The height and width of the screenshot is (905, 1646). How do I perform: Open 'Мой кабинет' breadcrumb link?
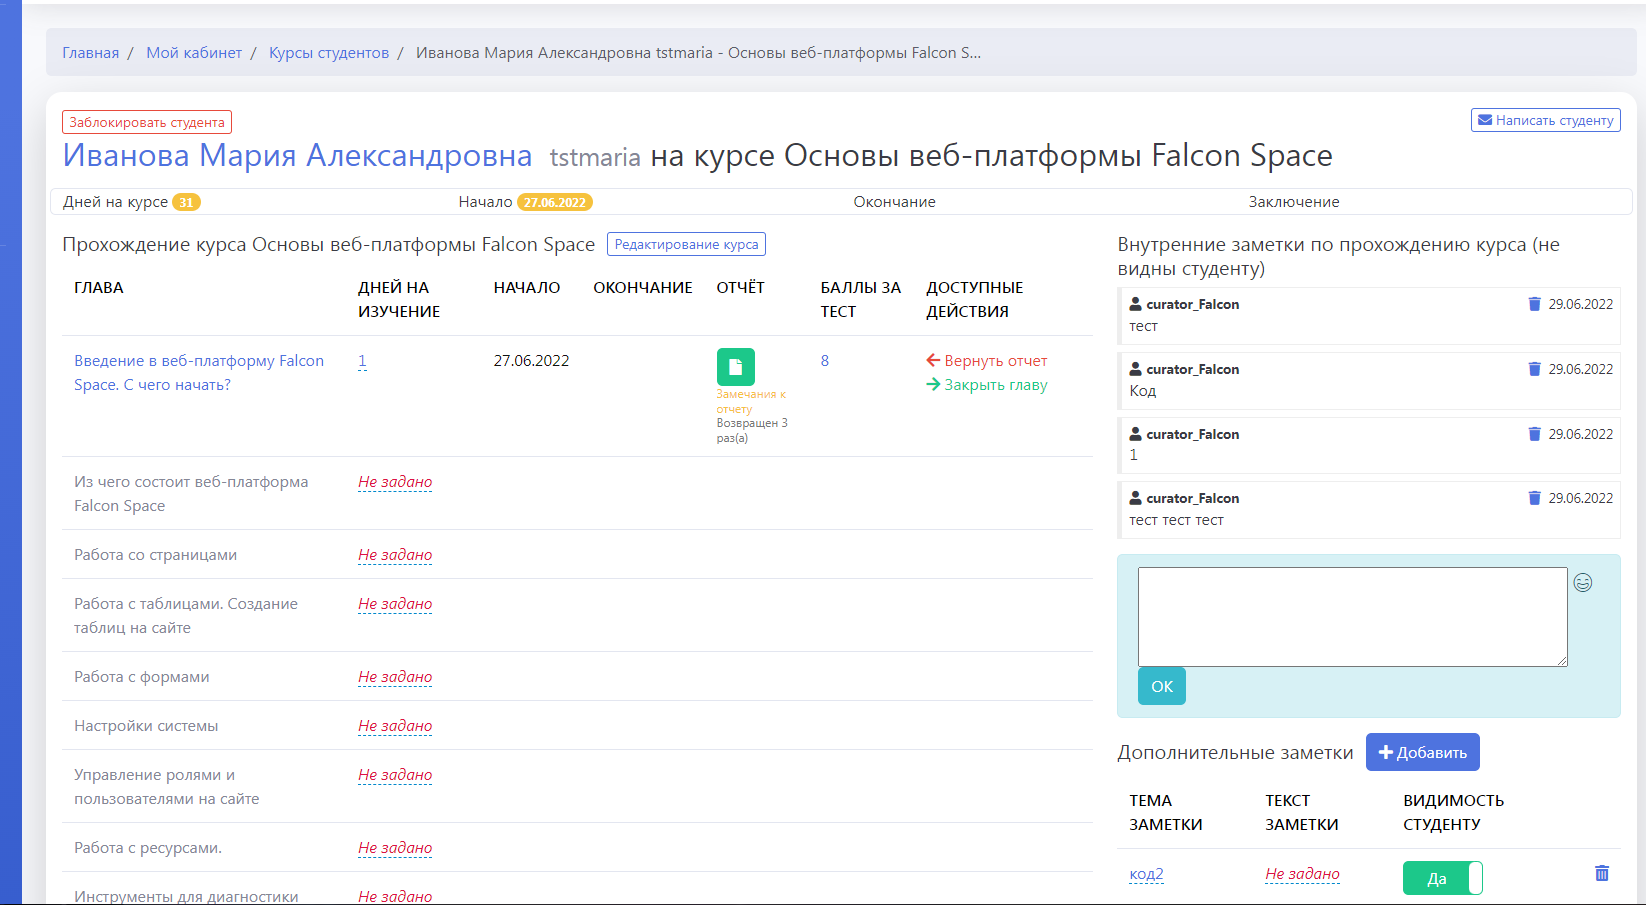pyautogui.click(x=194, y=53)
